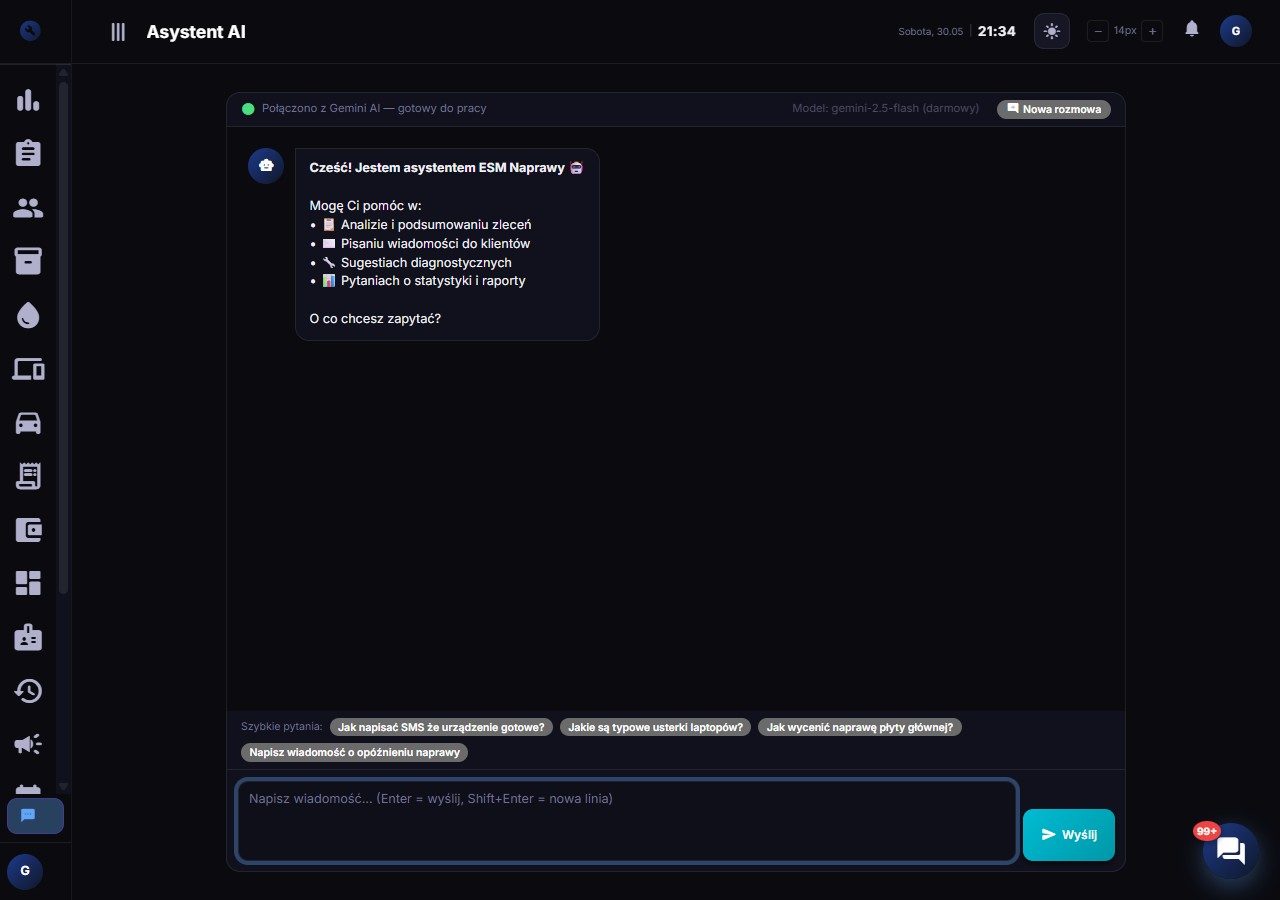Click Połączono z Gemini AI status text
Image resolution: width=1280 pixels, height=900 pixels.
point(374,108)
